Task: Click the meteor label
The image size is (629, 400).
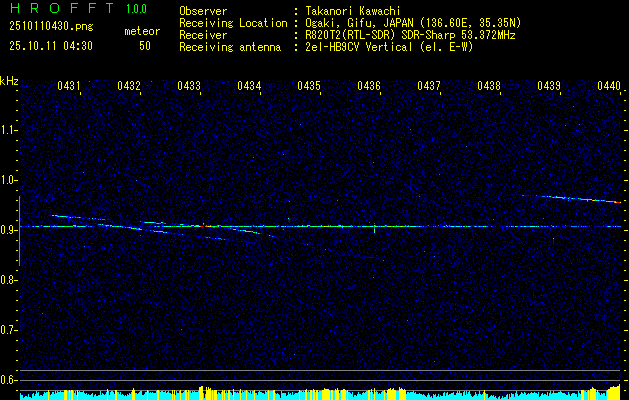Action: (x=142, y=31)
